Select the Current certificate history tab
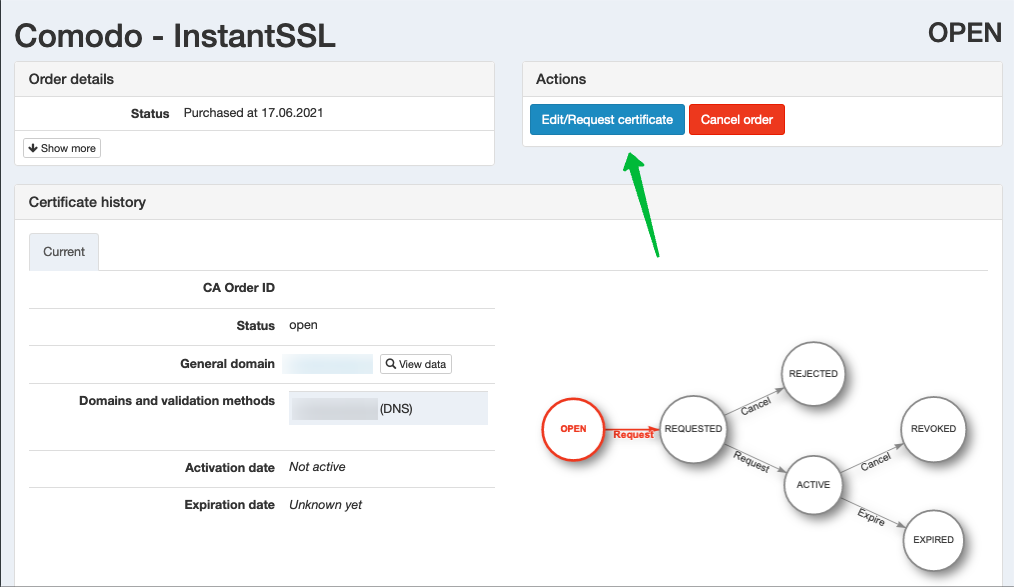This screenshot has height=587, width=1014. click(x=64, y=252)
